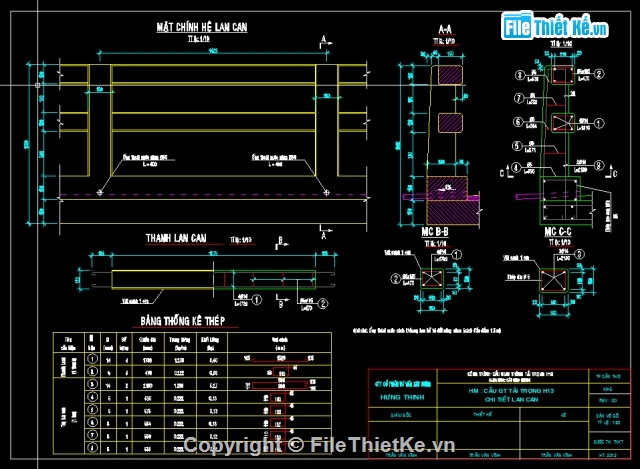The width and height of the screenshot is (640, 469).
Task: Click the 'BẢNG THỐNG KÊ THÉP' table heading
Action: point(182,321)
